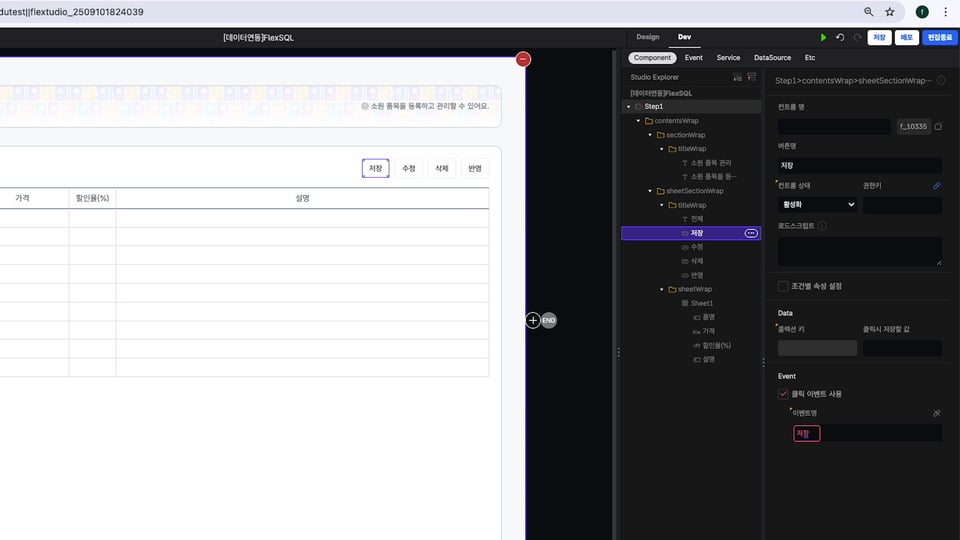
Task: Click the sheetWrap folder icon
Action: 672,289
